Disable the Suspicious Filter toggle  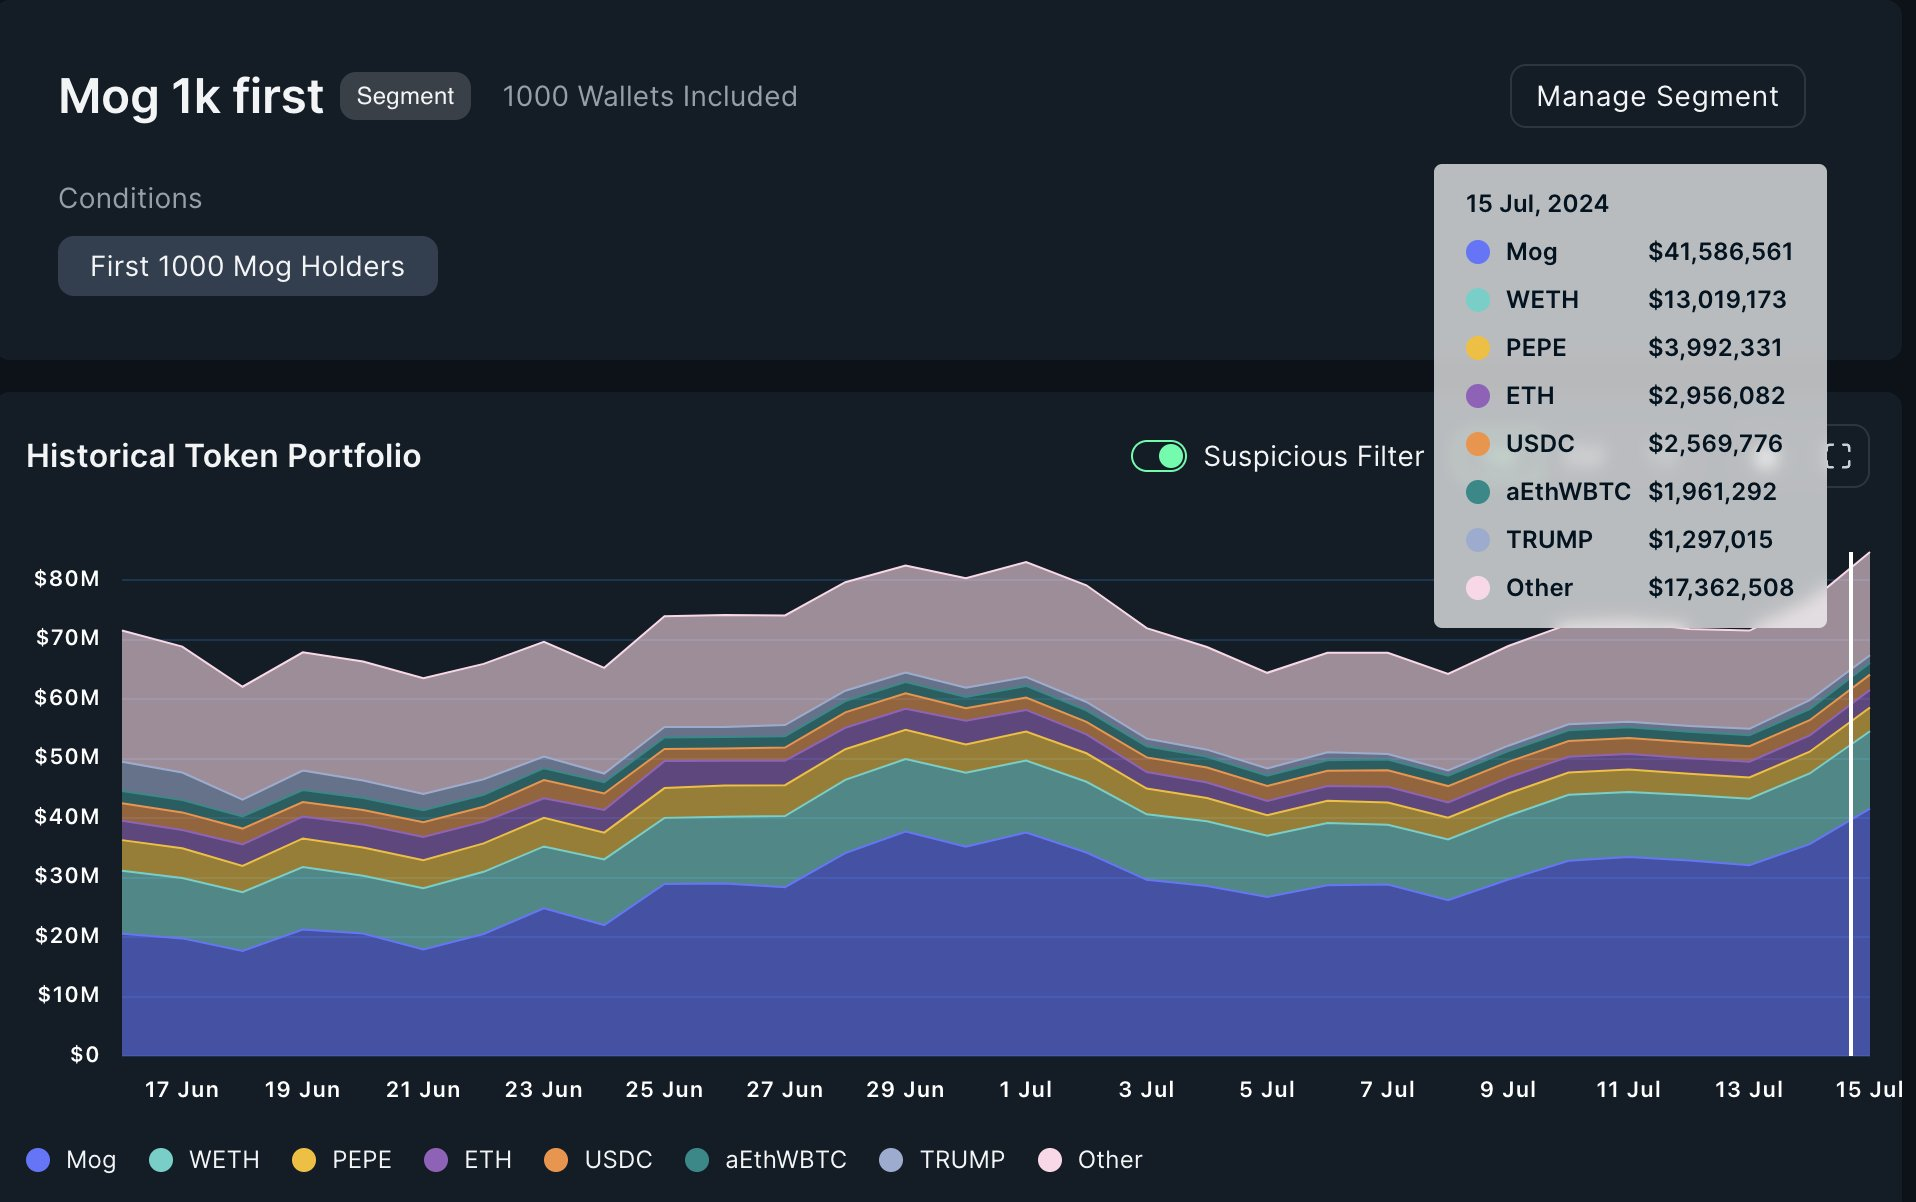point(1158,456)
